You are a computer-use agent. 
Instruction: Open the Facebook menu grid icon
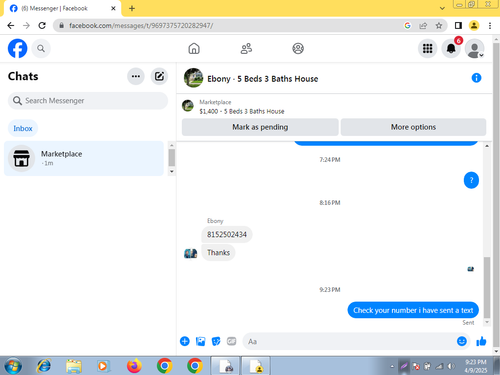427,49
